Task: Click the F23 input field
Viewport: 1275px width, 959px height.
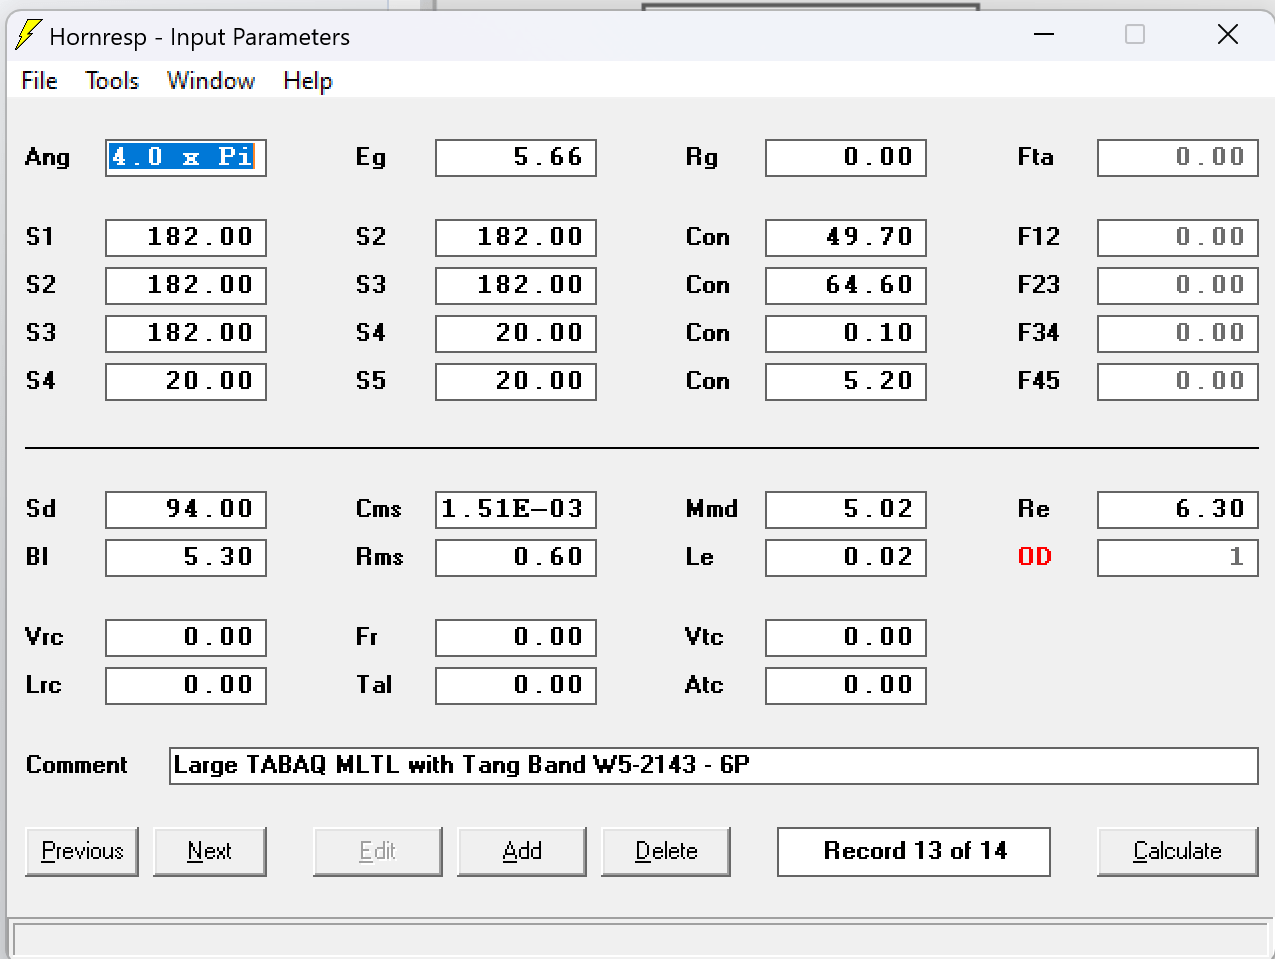Action: [1178, 285]
